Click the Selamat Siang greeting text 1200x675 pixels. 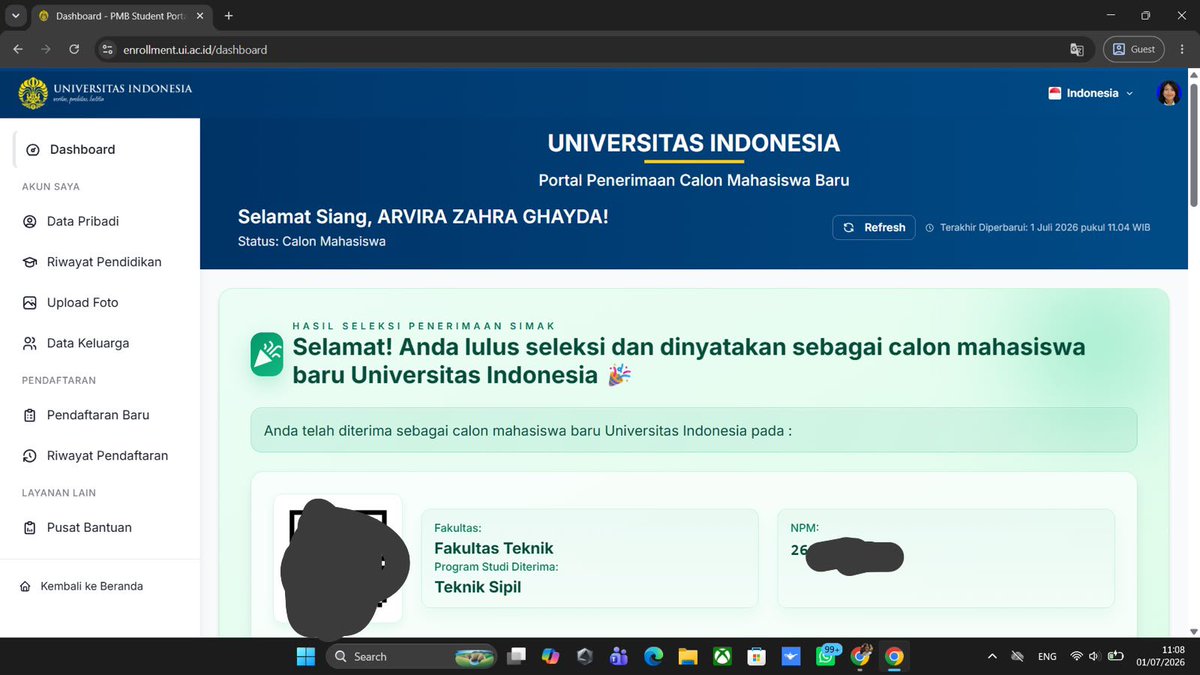click(423, 216)
